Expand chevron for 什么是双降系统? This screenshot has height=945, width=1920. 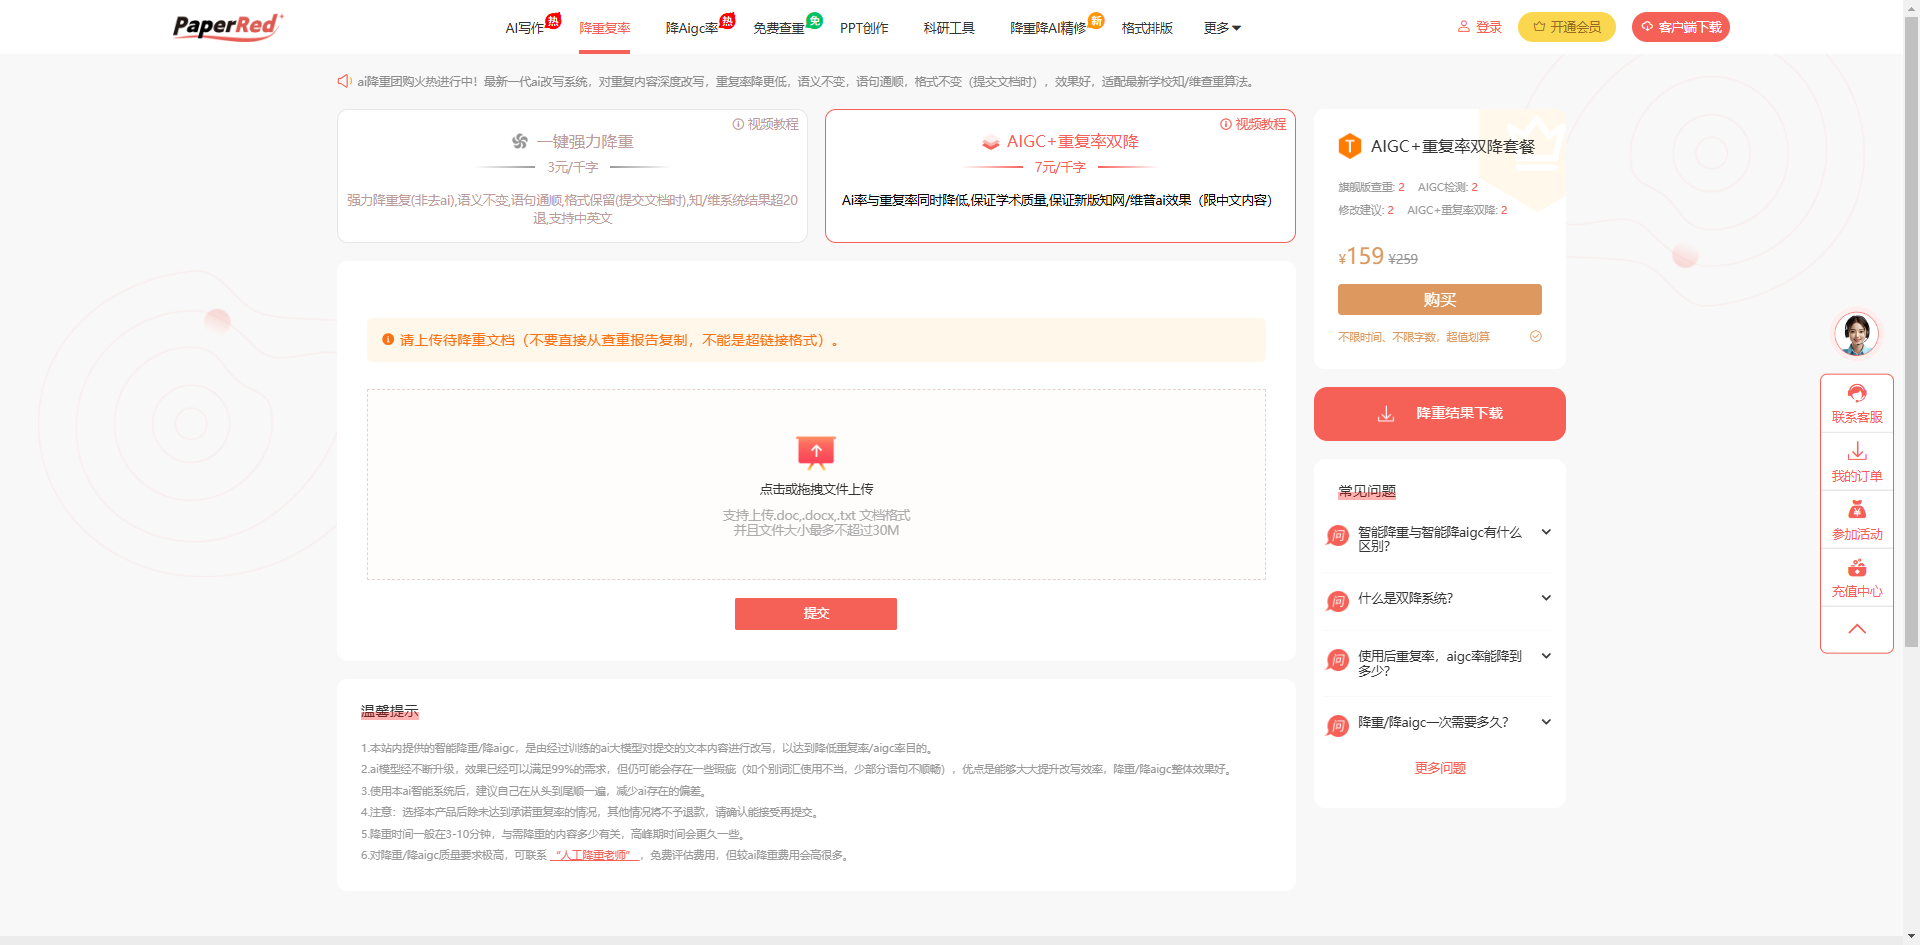click(1546, 598)
